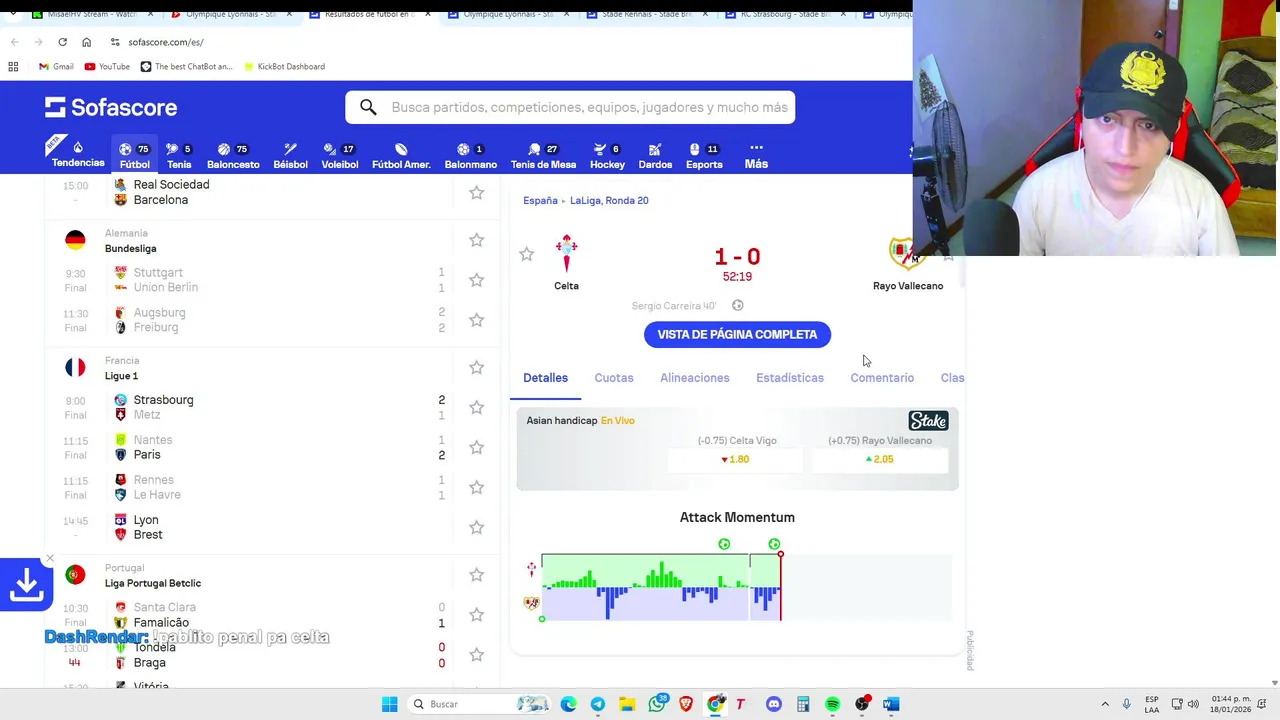The width and height of the screenshot is (1280, 720).
Task: Favorite the Liga Portugal Betclic star
Action: [476, 575]
